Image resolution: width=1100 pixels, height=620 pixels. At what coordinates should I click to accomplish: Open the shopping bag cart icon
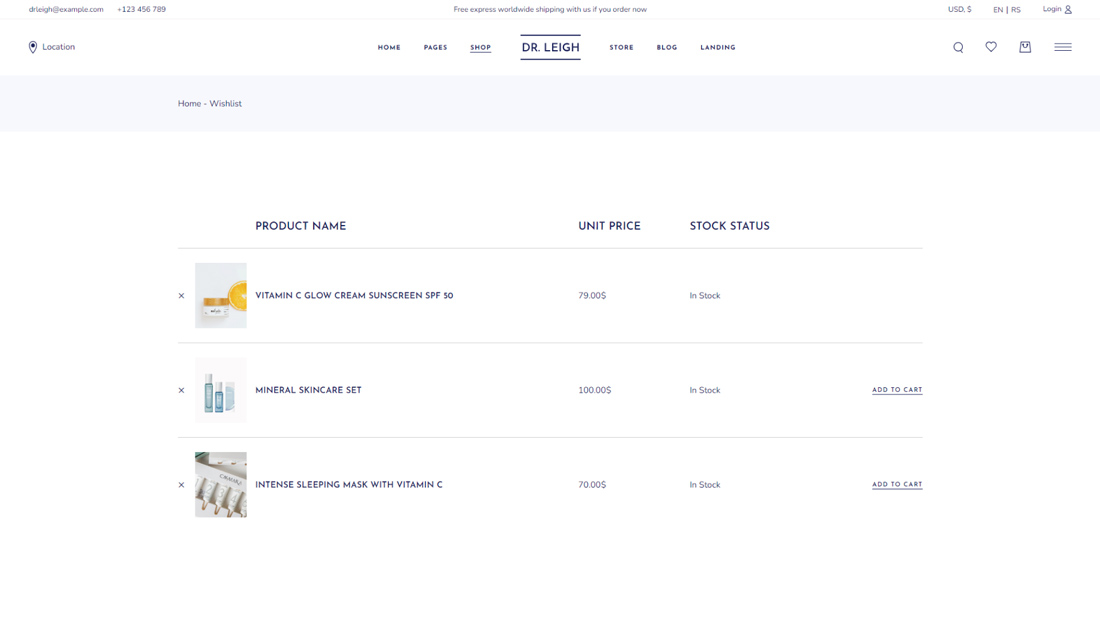(1025, 47)
